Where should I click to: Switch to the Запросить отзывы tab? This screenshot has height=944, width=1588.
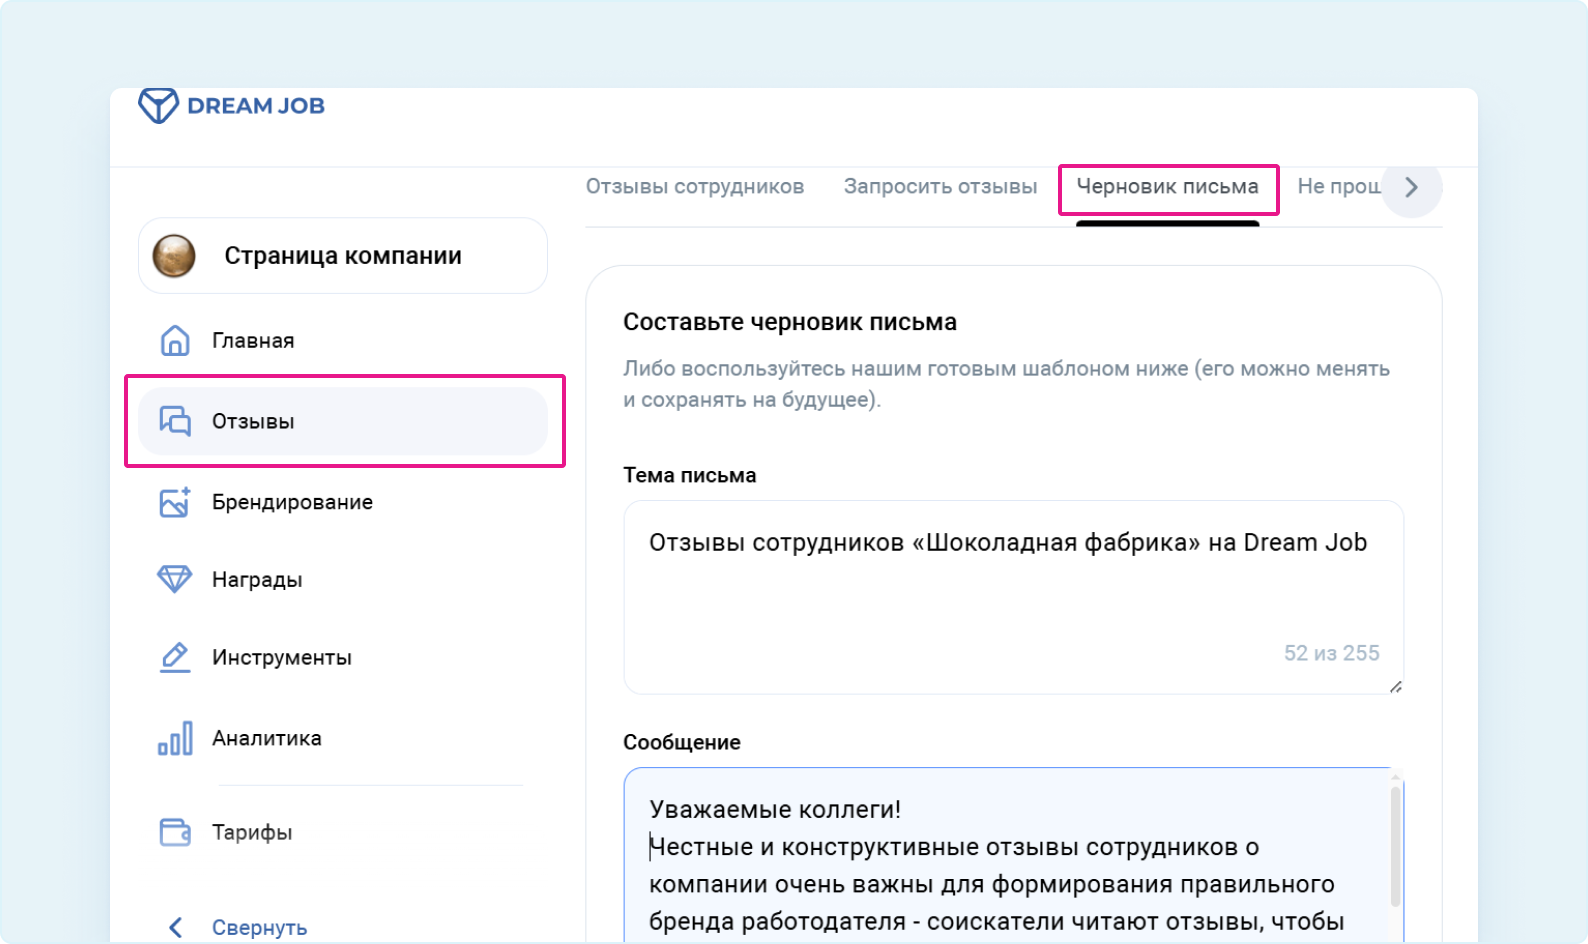940,187
